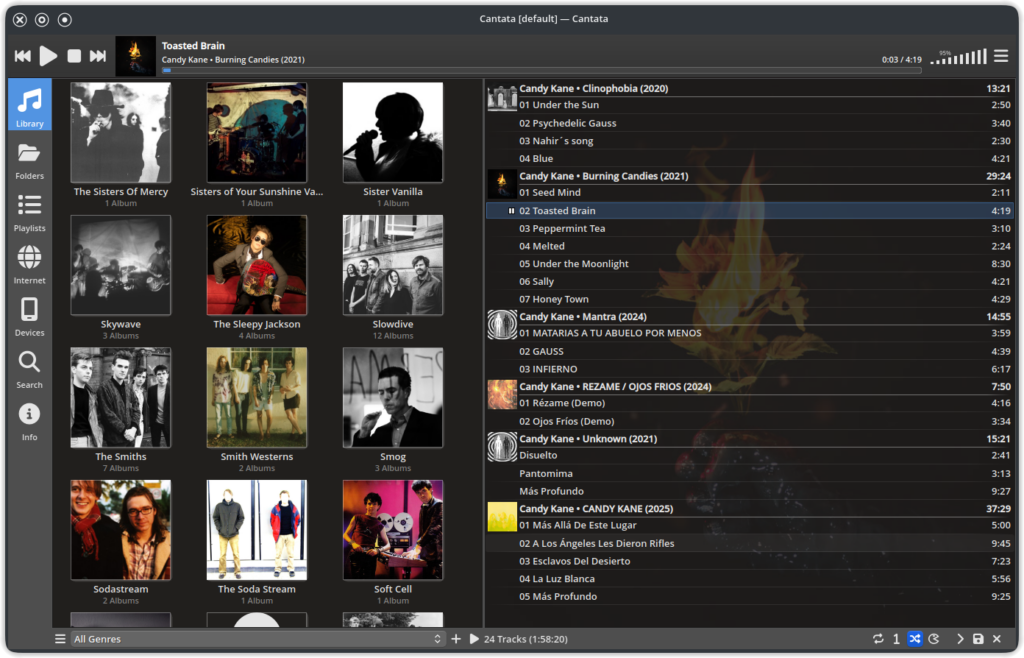Select The Smiths artist thumbnail

(x=120, y=397)
